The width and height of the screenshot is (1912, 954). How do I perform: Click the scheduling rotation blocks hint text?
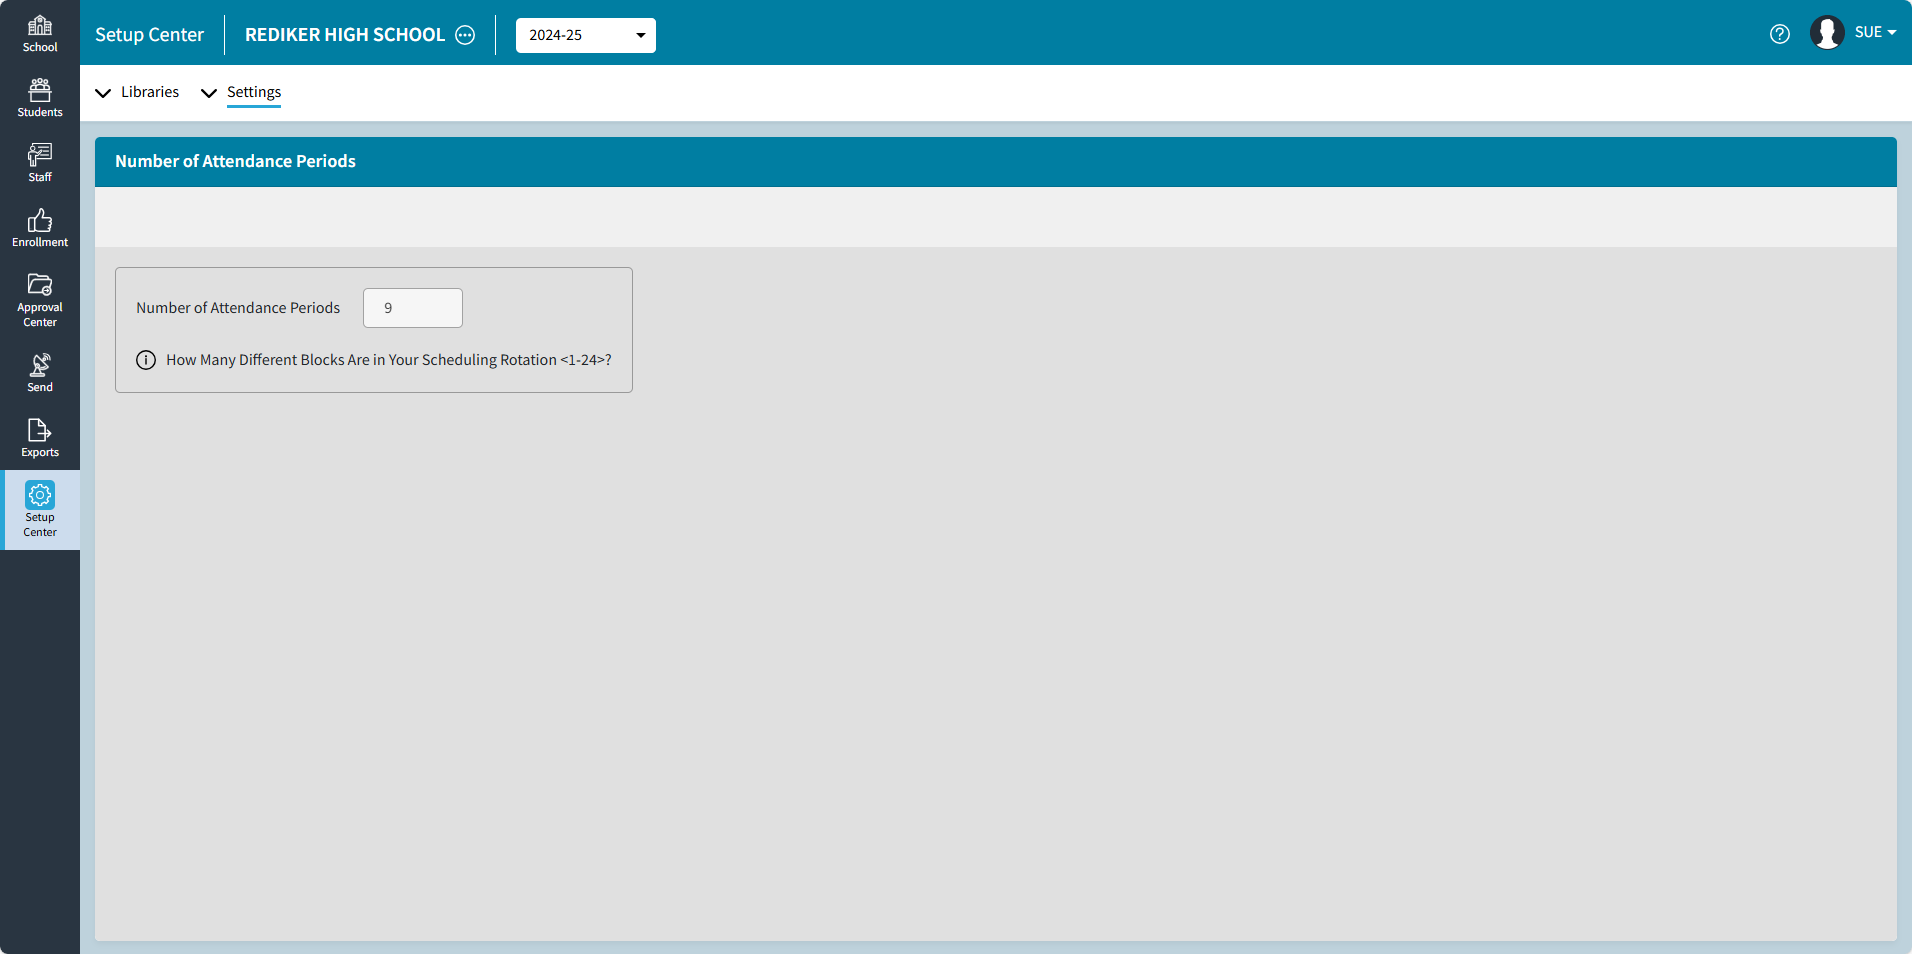click(x=389, y=360)
